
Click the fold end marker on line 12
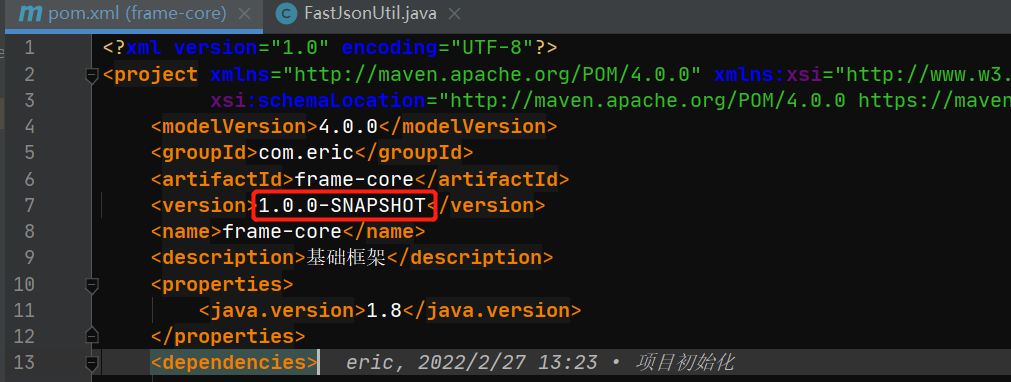(x=92, y=336)
